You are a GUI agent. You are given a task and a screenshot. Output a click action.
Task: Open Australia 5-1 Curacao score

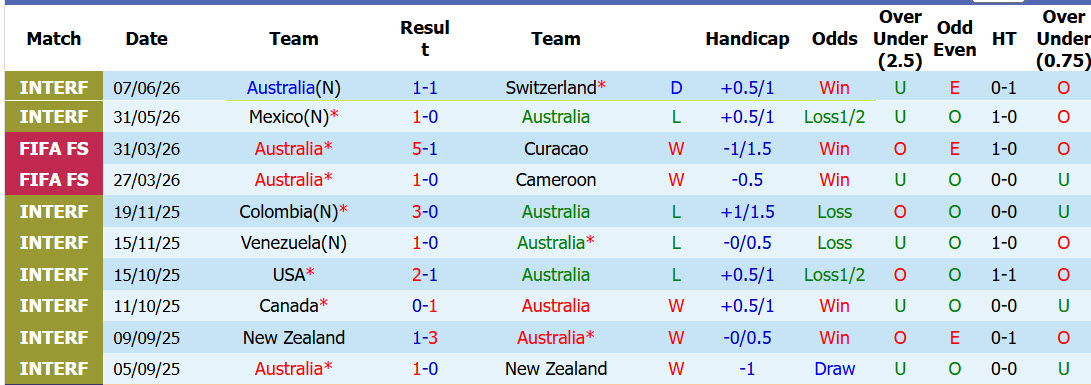tap(424, 149)
